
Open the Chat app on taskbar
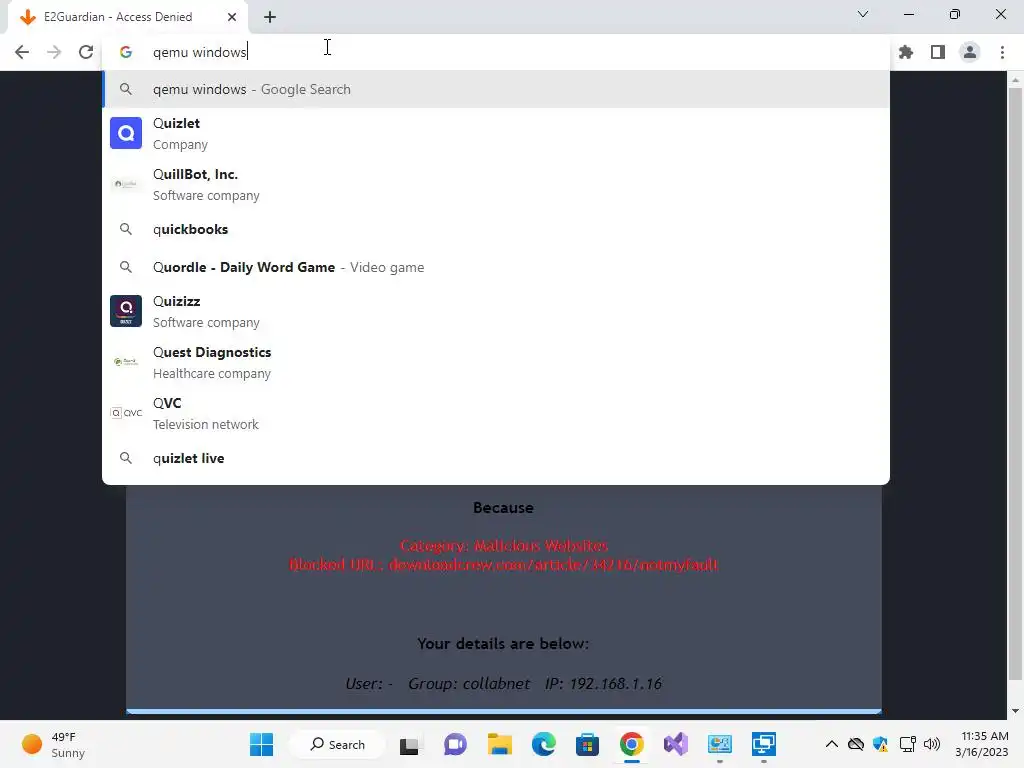pyautogui.click(x=455, y=744)
